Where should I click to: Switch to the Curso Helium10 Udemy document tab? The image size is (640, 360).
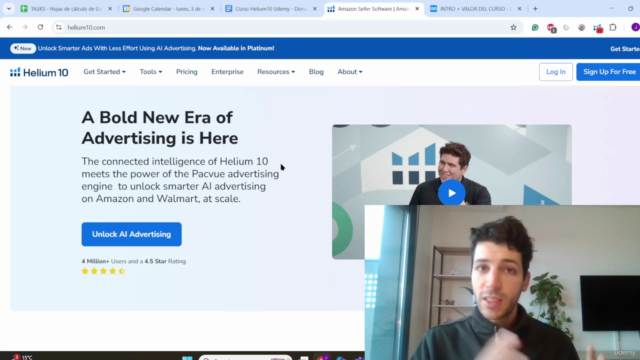point(271,9)
